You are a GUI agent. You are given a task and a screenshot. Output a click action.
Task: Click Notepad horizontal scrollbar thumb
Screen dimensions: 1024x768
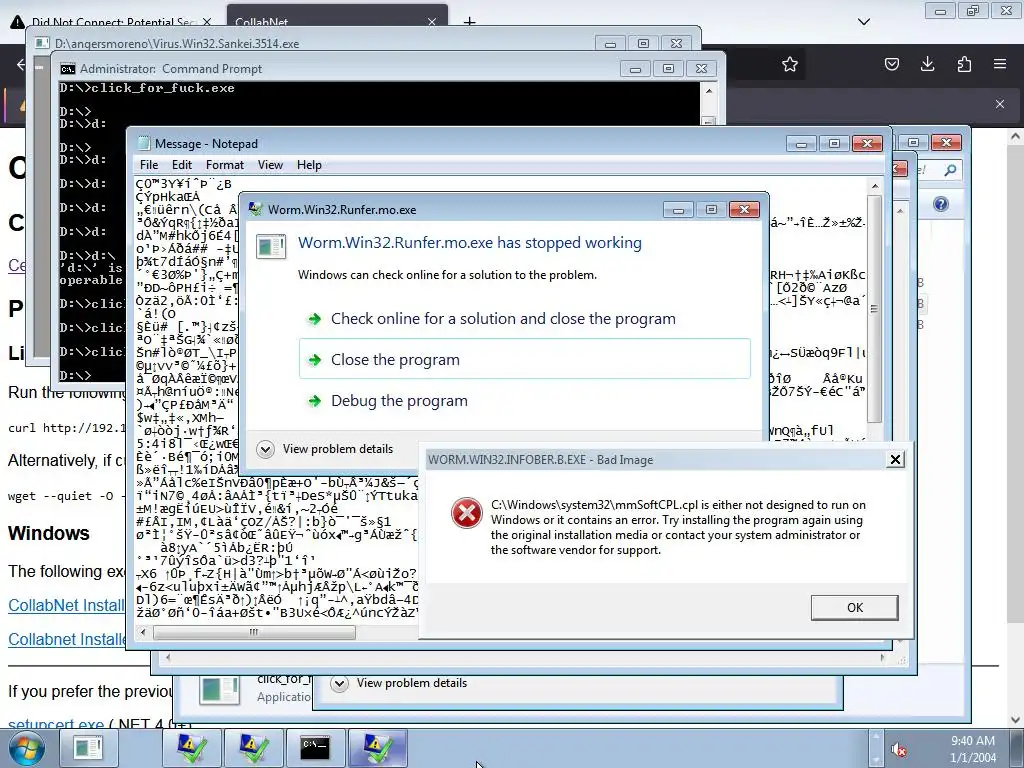coord(254,632)
